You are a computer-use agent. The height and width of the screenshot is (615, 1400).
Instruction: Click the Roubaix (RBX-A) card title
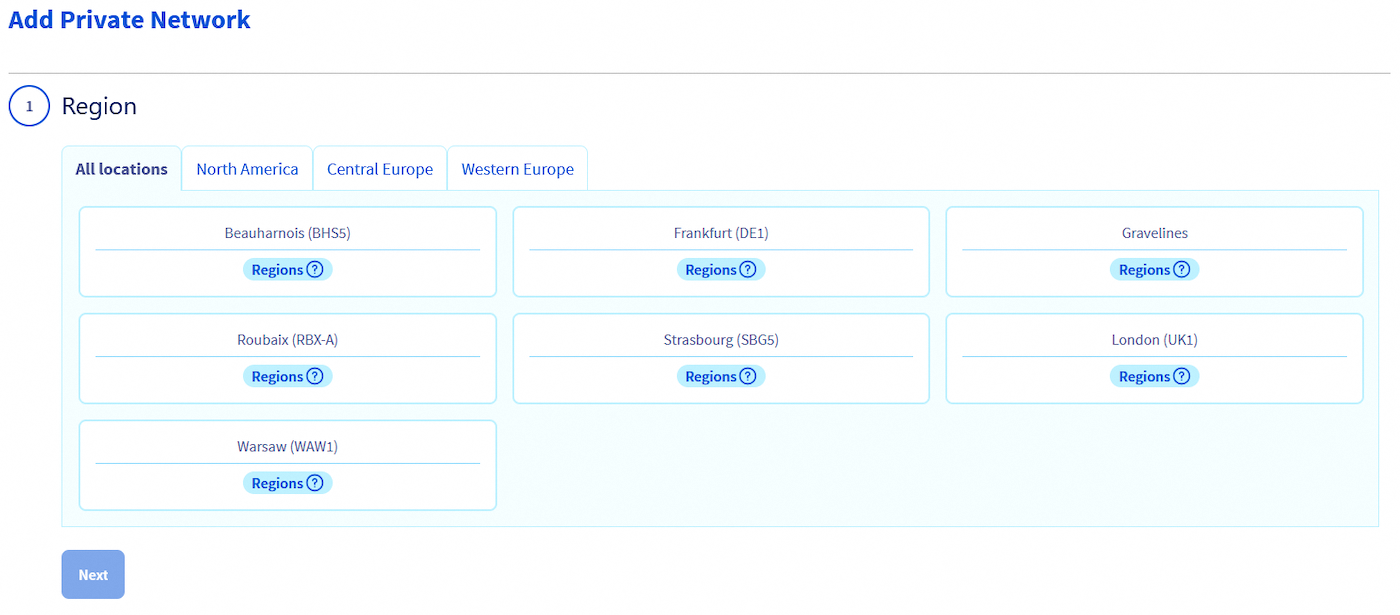pos(287,339)
